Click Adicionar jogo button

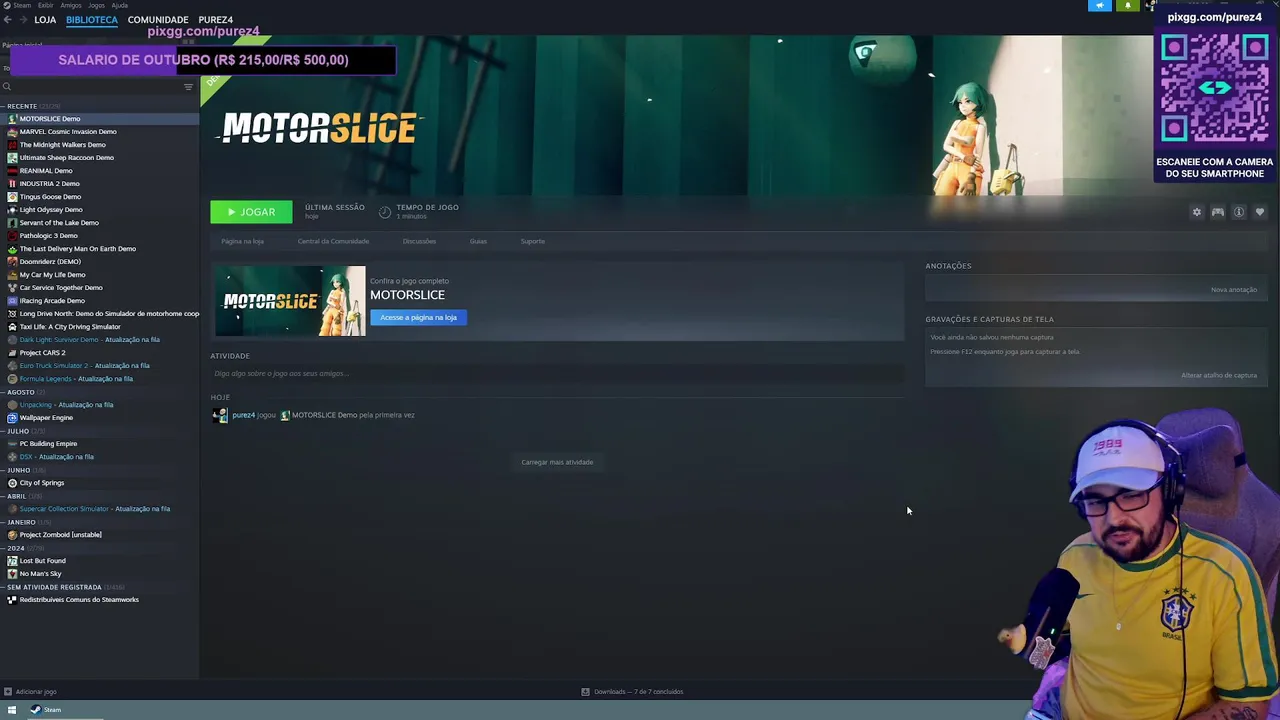pos(30,692)
